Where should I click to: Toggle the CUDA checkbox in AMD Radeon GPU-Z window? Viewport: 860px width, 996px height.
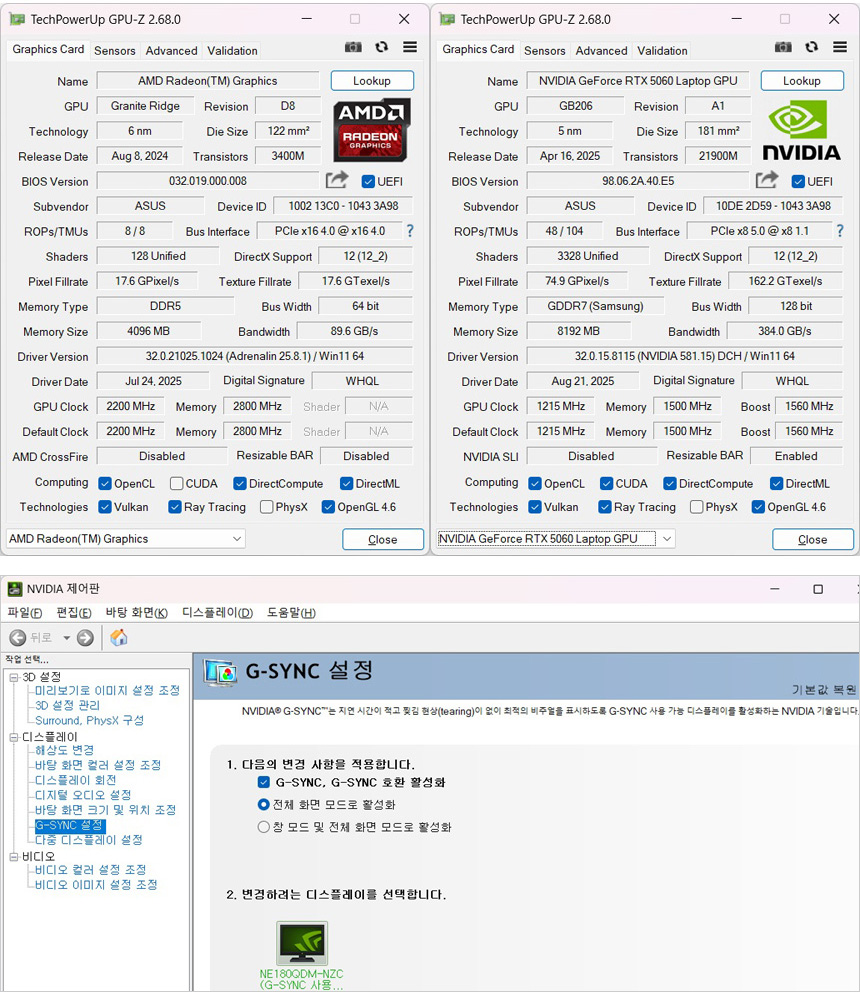tap(177, 483)
